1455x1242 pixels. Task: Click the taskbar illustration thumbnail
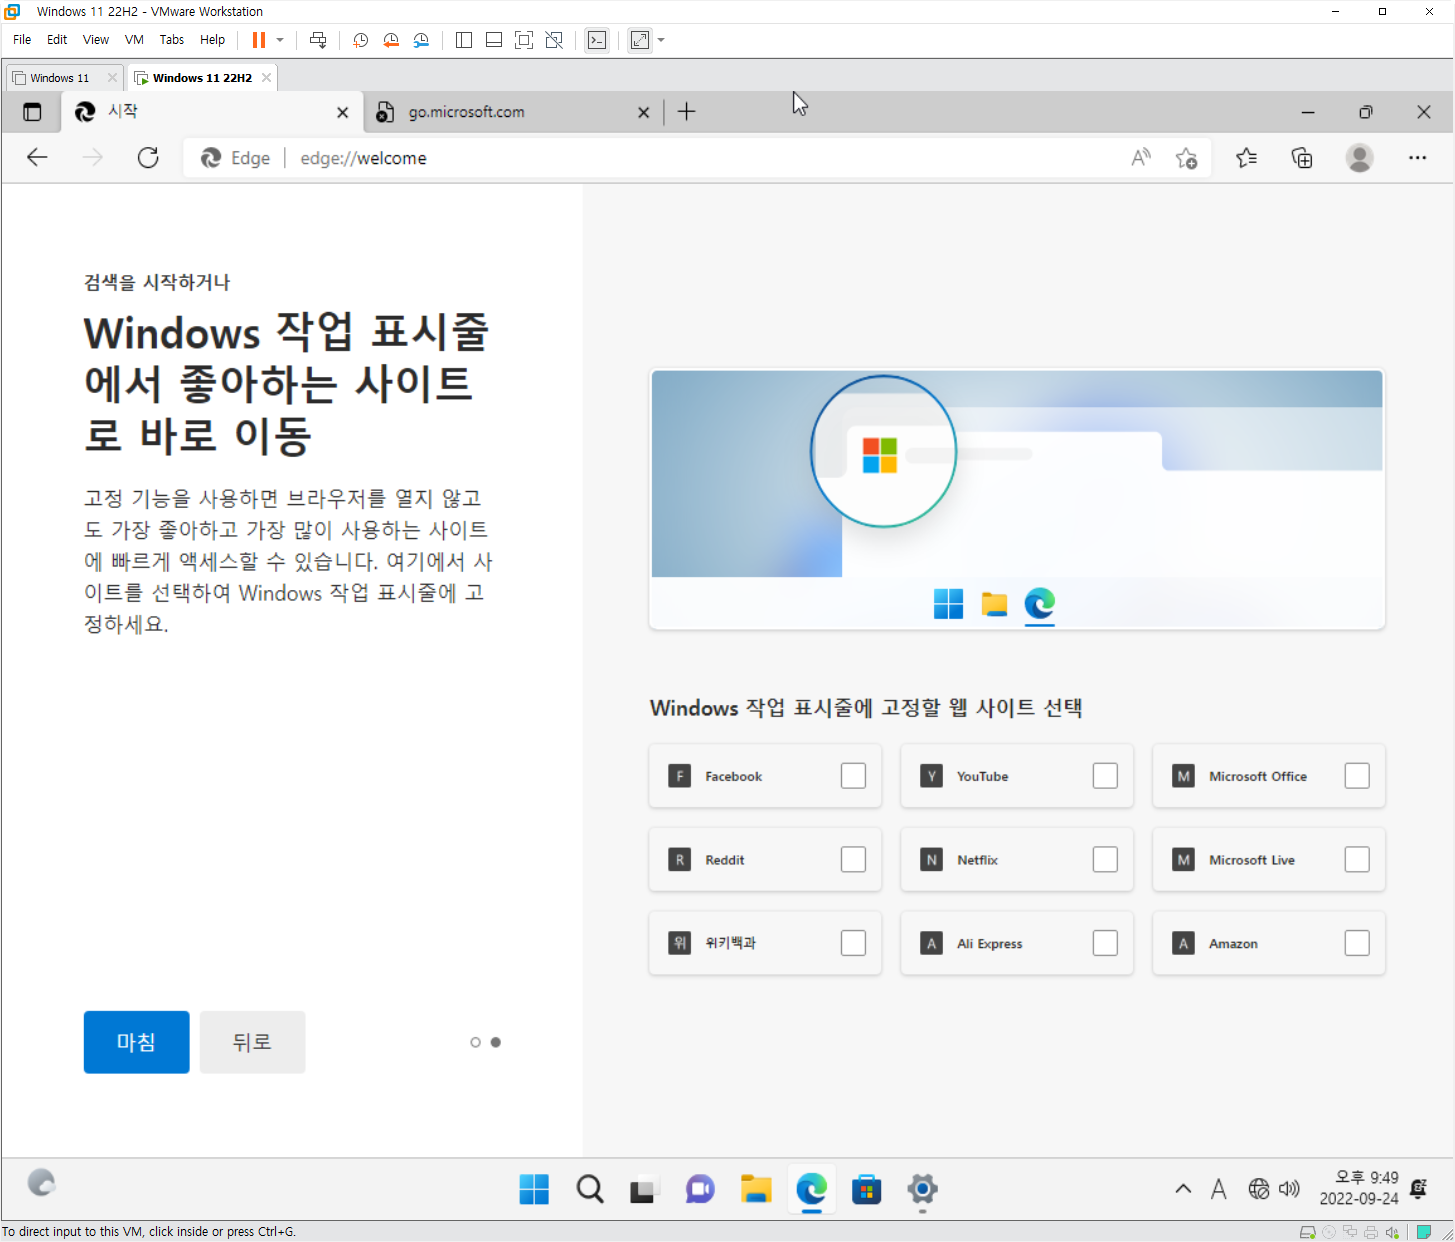[x=1017, y=499]
